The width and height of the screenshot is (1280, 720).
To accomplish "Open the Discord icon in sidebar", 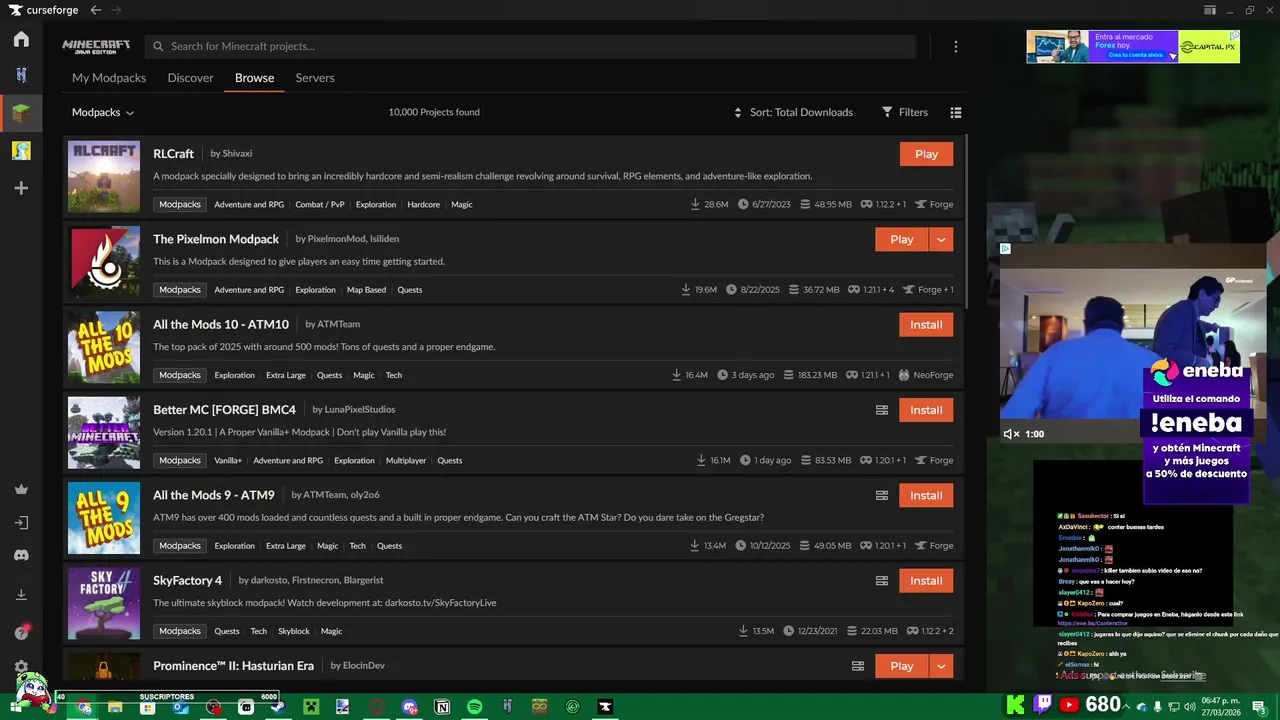I will point(21,556).
